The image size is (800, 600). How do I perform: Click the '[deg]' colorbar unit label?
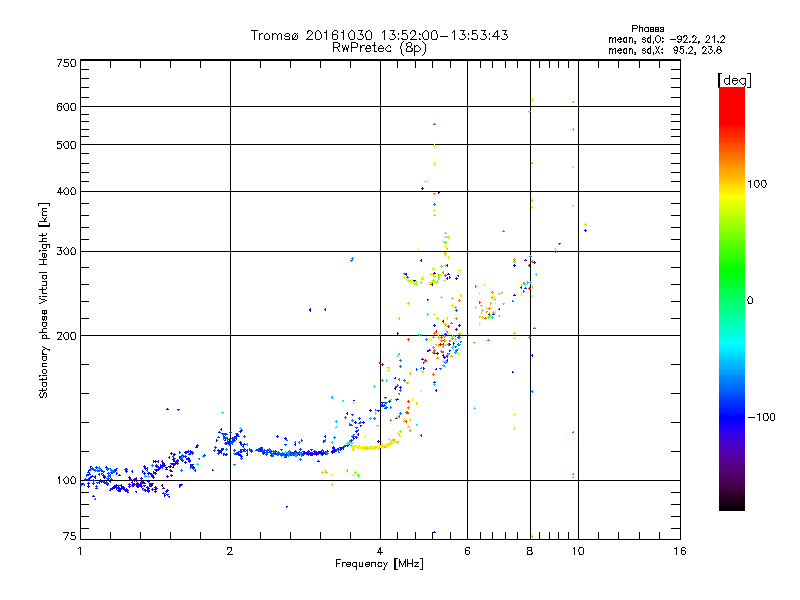point(734,80)
